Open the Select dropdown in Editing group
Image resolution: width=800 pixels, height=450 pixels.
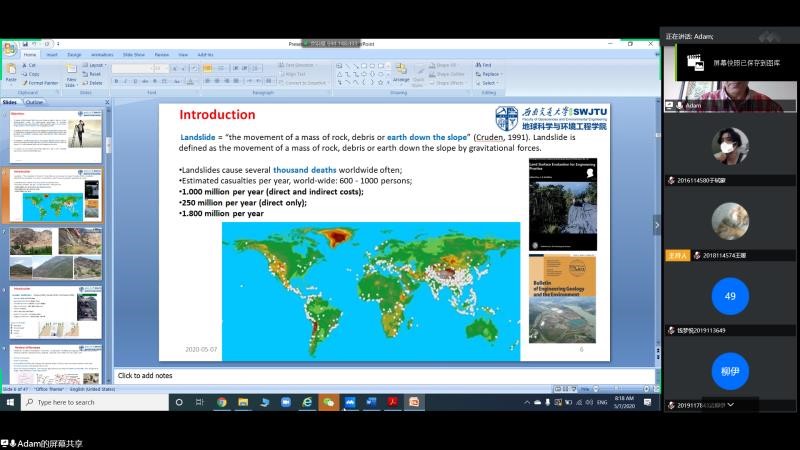coord(489,82)
